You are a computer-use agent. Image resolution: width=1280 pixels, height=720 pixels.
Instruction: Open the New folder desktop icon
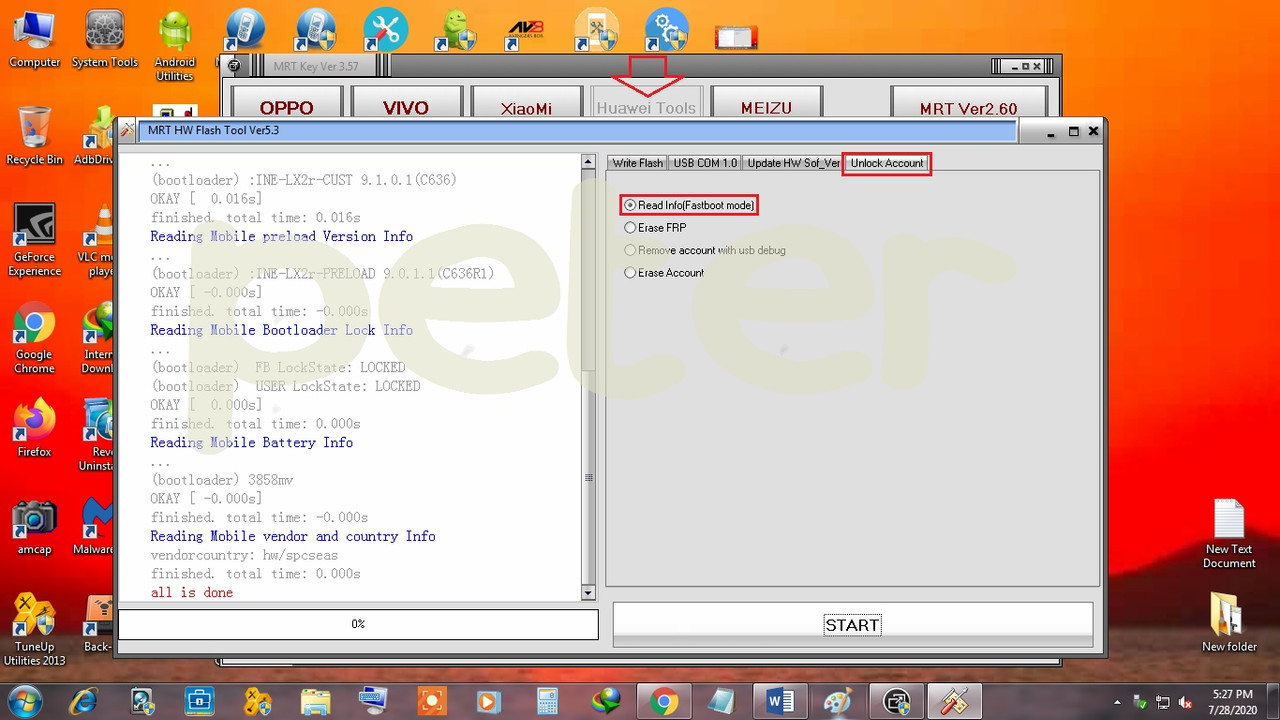click(x=1229, y=622)
